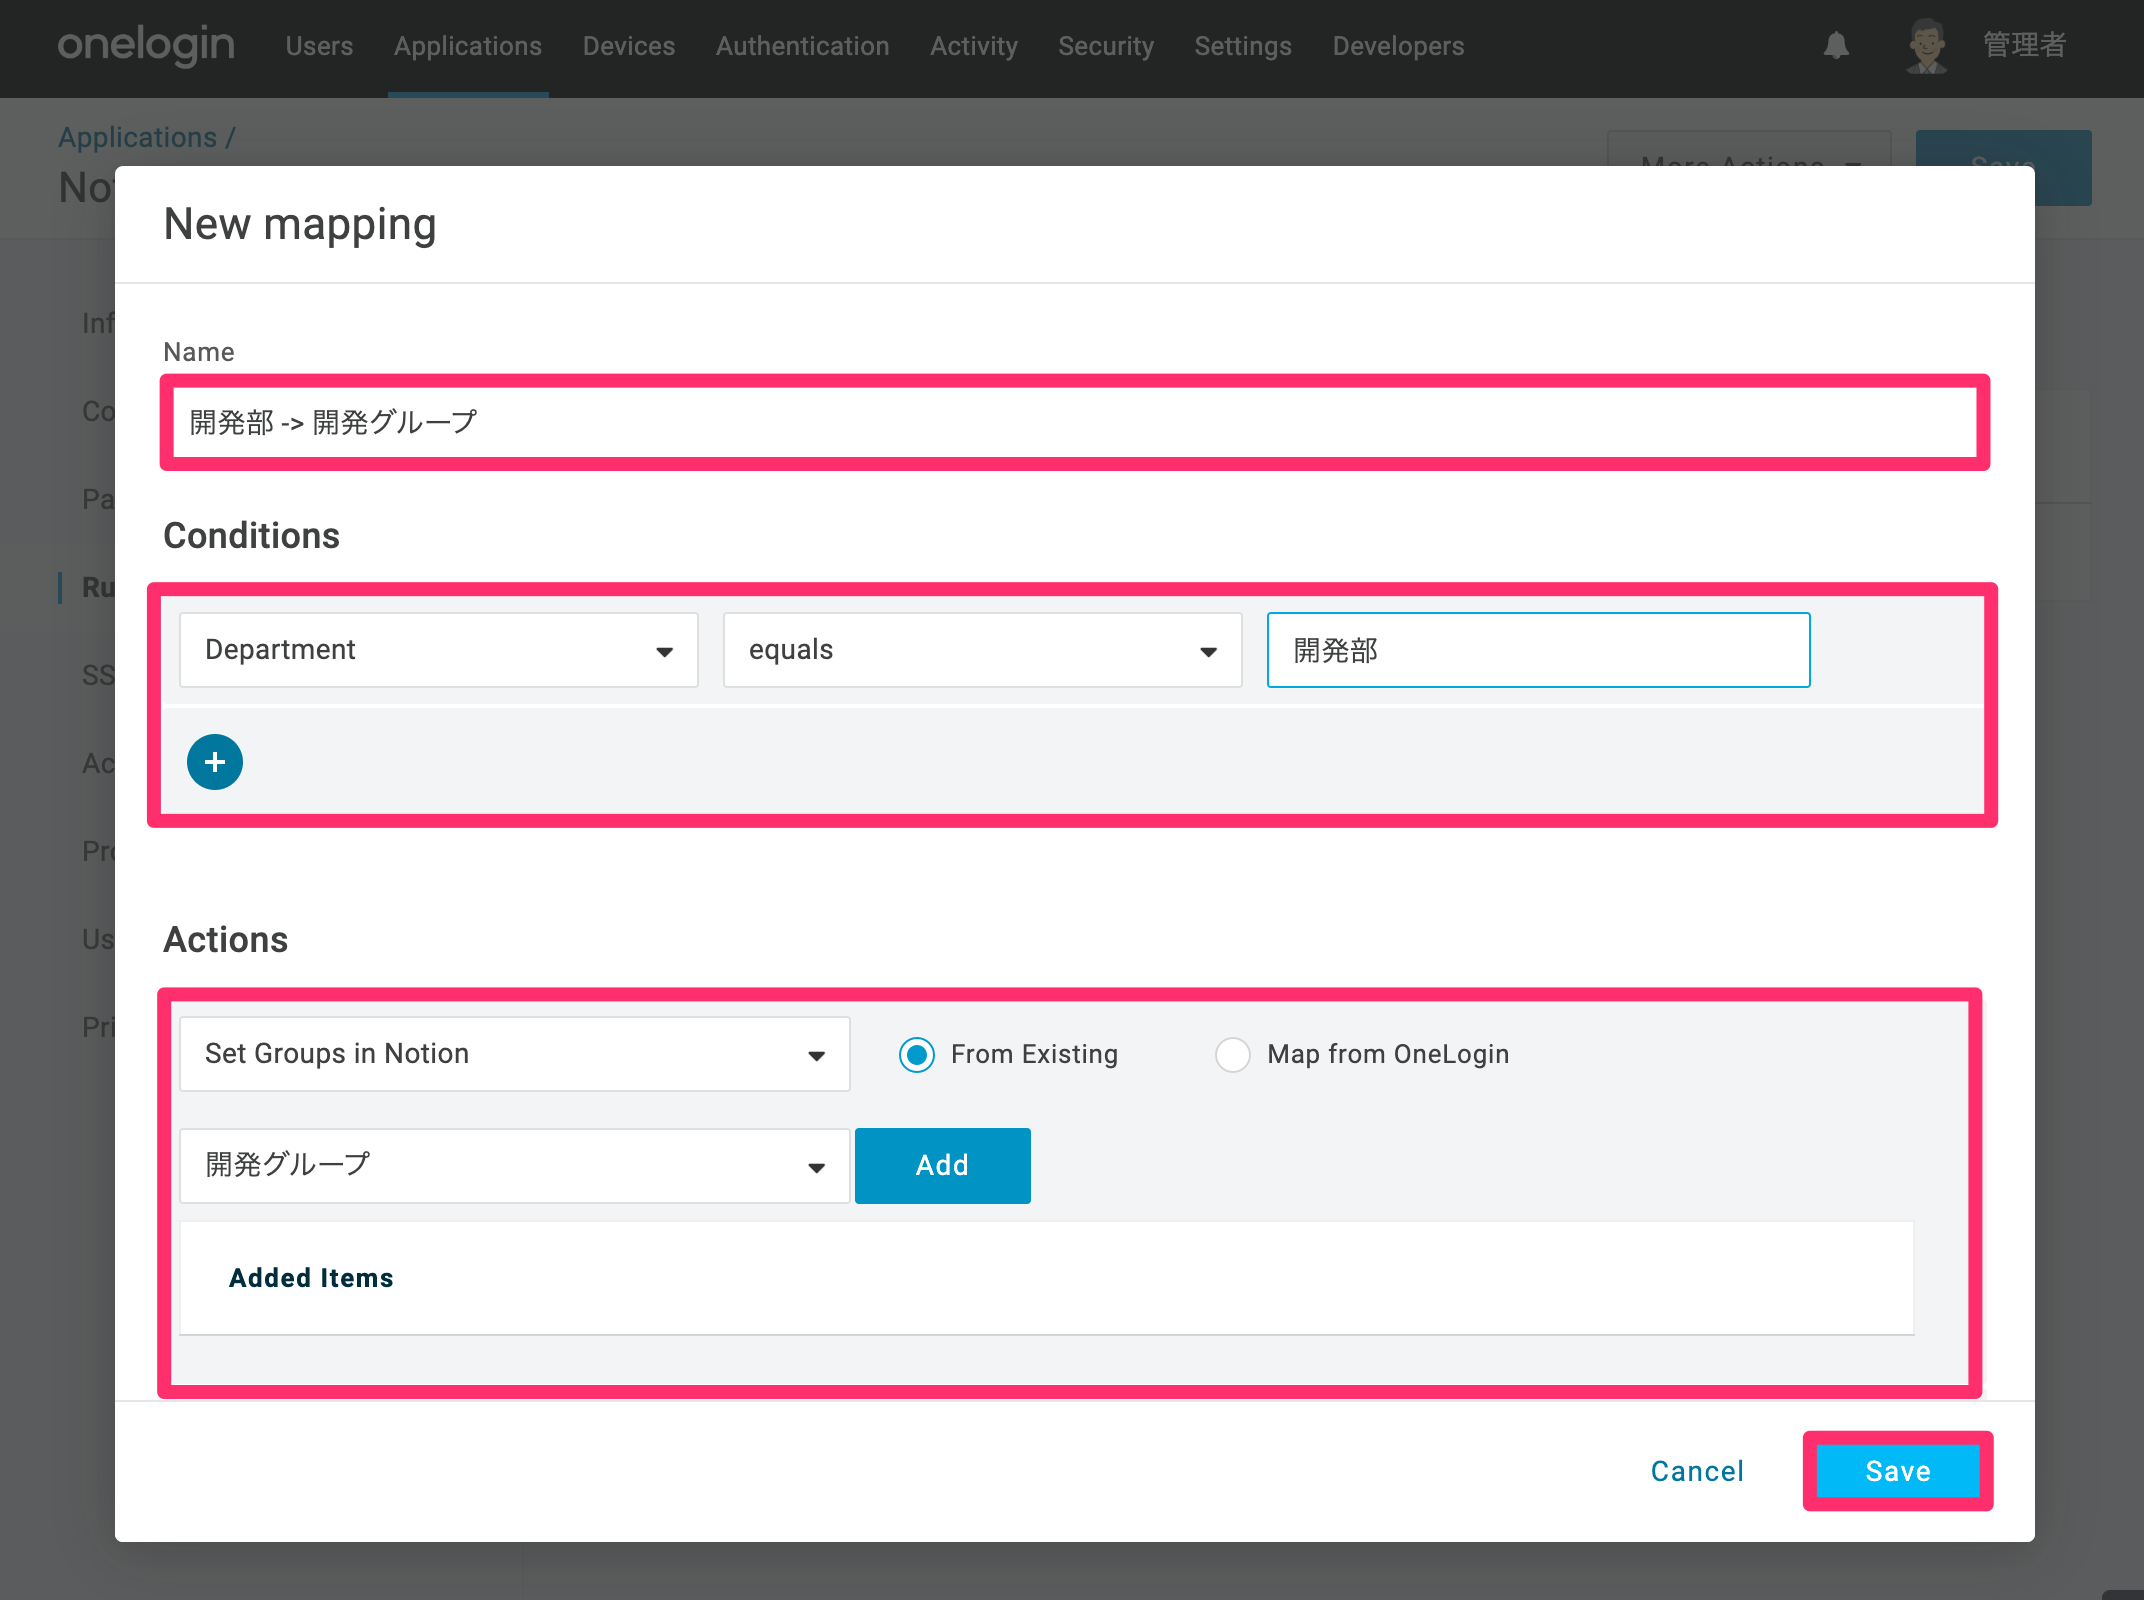
Task: Click the mapping Name input field
Action: (x=1075, y=422)
